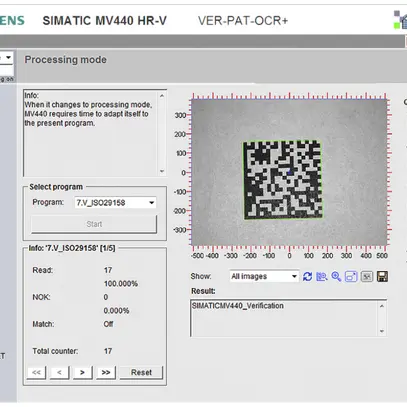Screen dimensions: 407x407
Task: Click the SIMATICMV440_Verification result text
Action: coord(238,306)
